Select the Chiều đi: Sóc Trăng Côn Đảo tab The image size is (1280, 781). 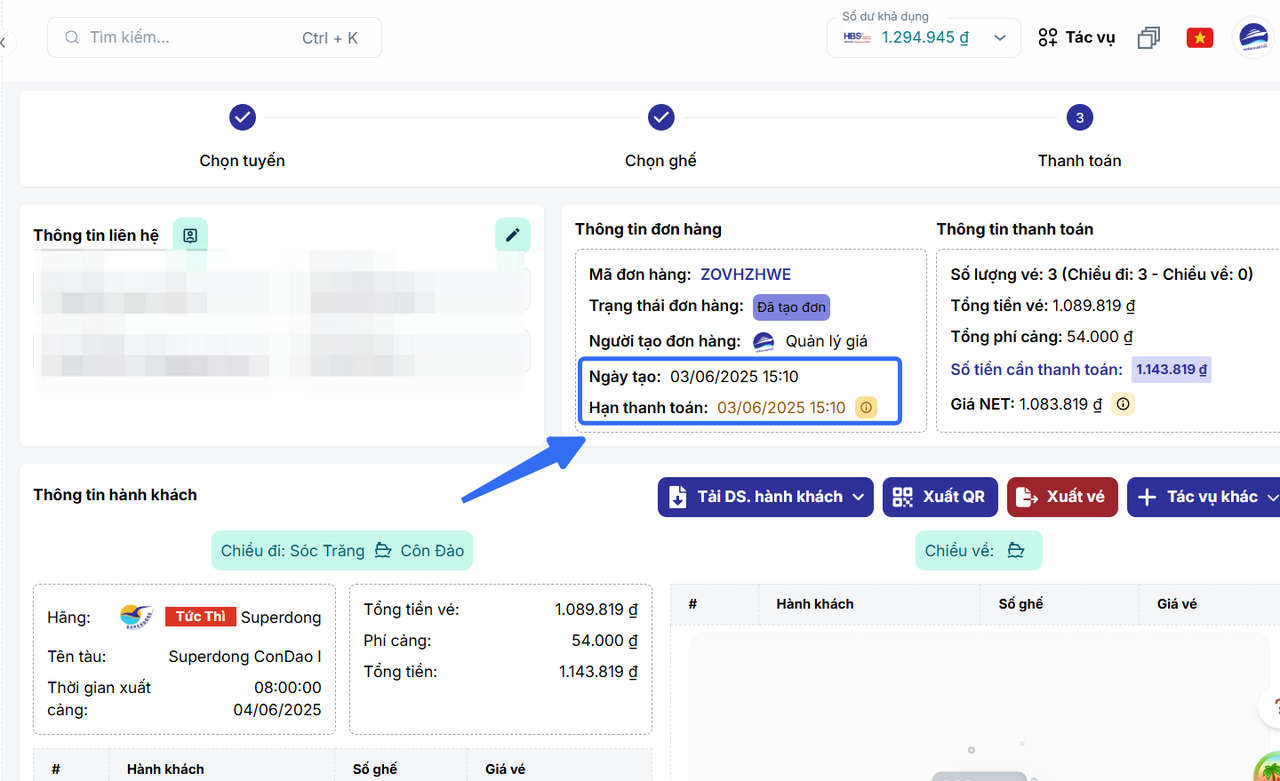click(342, 551)
